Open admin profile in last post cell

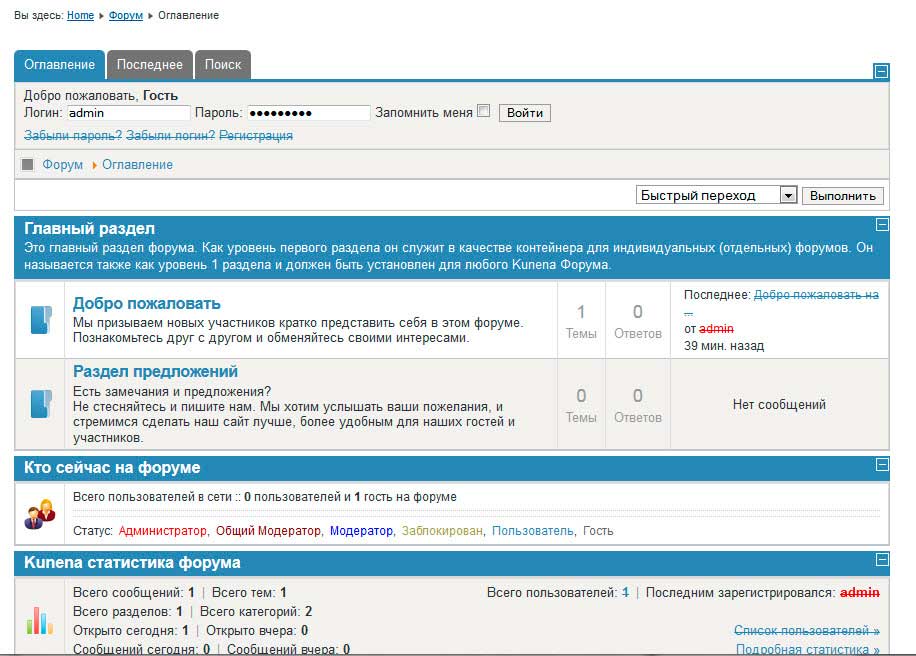pos(716,329)
